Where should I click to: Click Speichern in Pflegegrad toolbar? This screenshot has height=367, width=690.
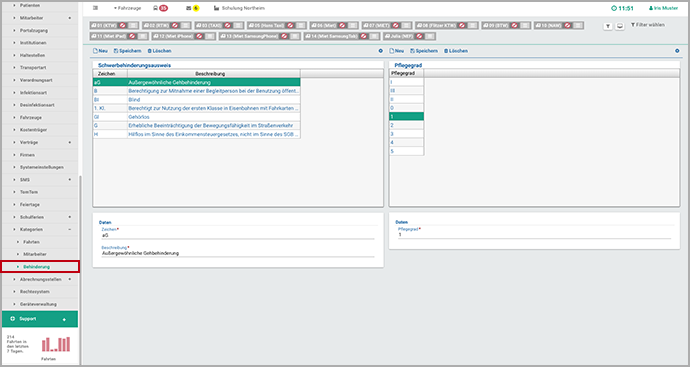coord(424,51)
